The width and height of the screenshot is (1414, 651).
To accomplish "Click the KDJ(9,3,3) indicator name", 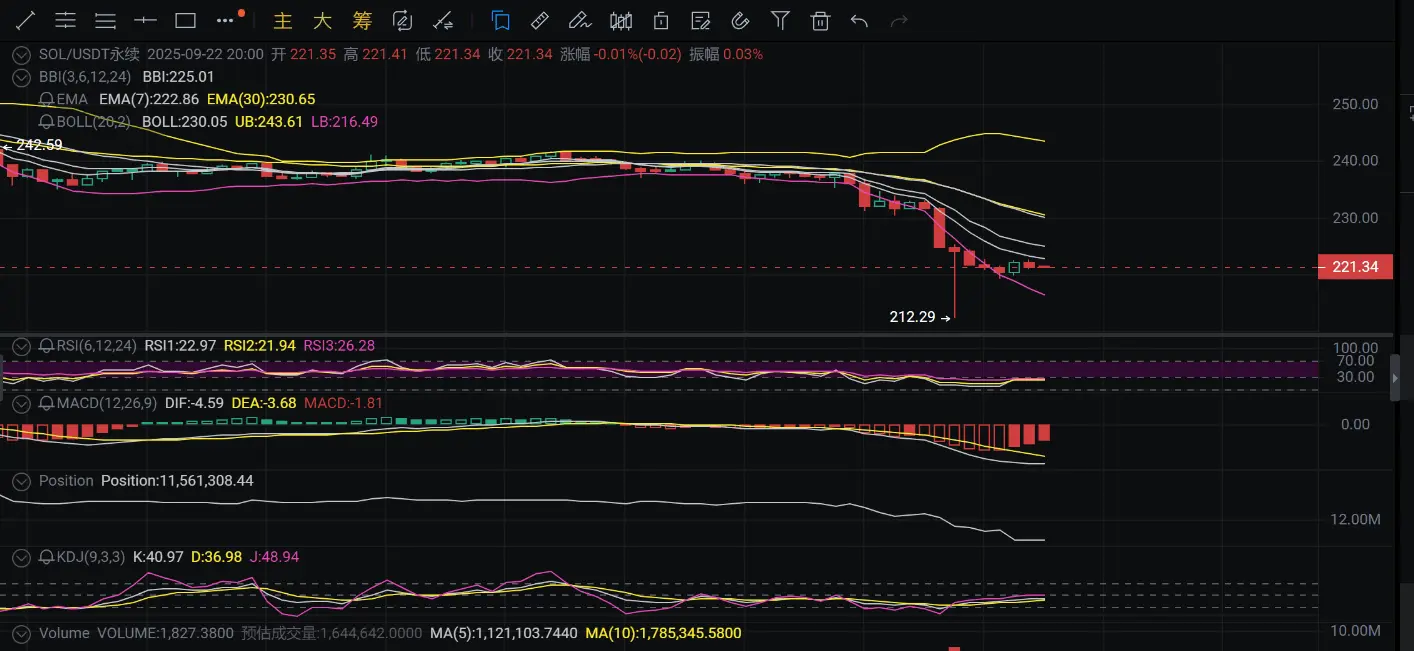I will (x=91, y=556).
